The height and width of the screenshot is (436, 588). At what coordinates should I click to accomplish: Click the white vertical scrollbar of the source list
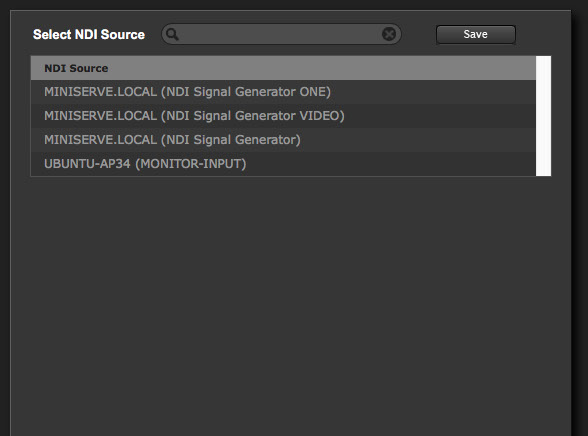click(x=543, y=116)
